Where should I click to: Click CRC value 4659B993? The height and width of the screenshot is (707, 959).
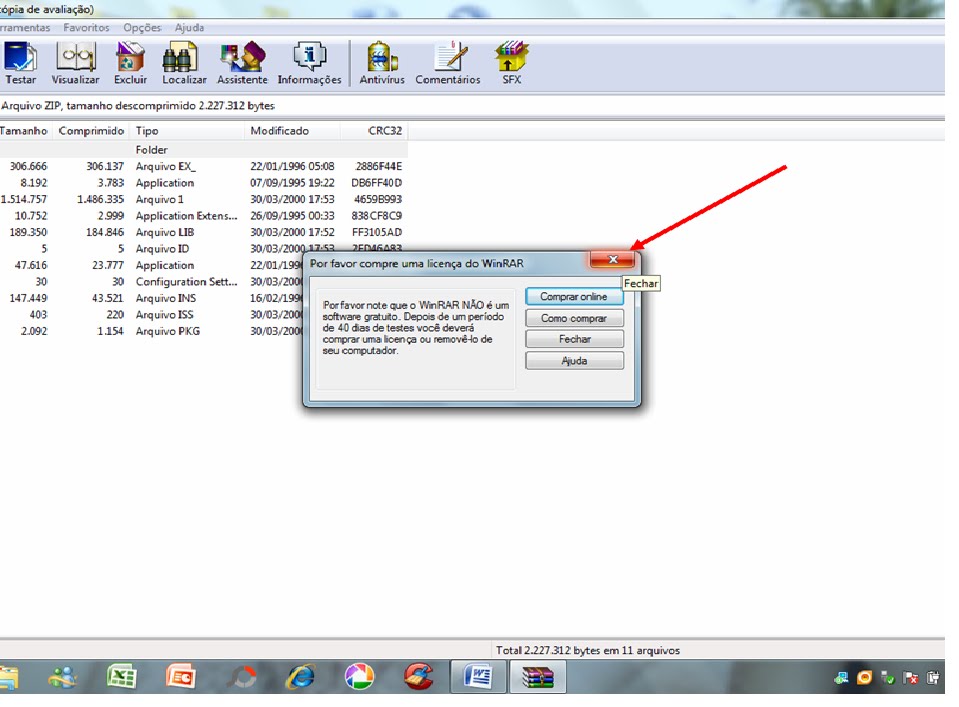click(377, 199)
